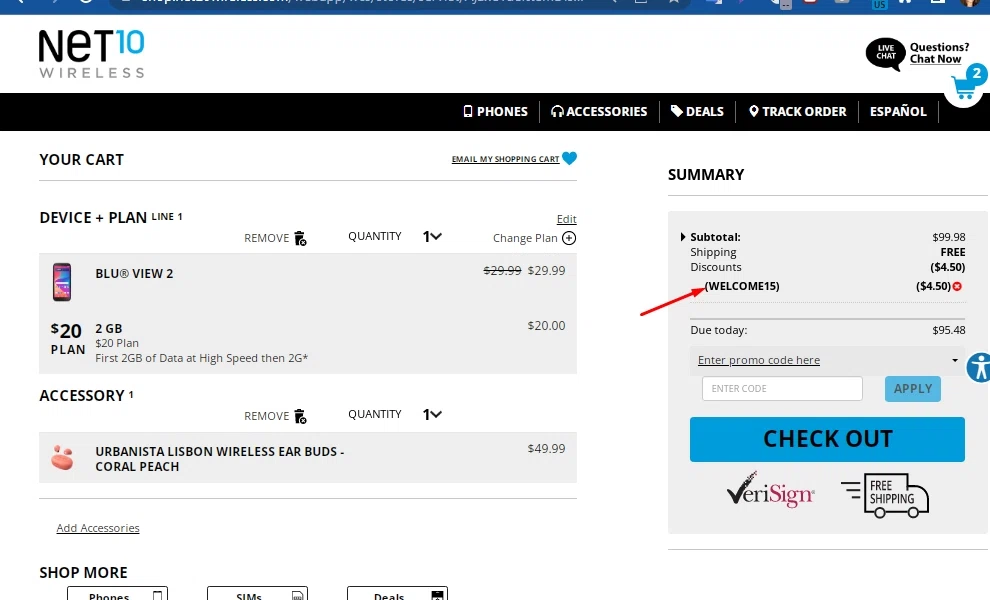Open the Phones menu
This screenshot has width=990, height=600.
496,112
